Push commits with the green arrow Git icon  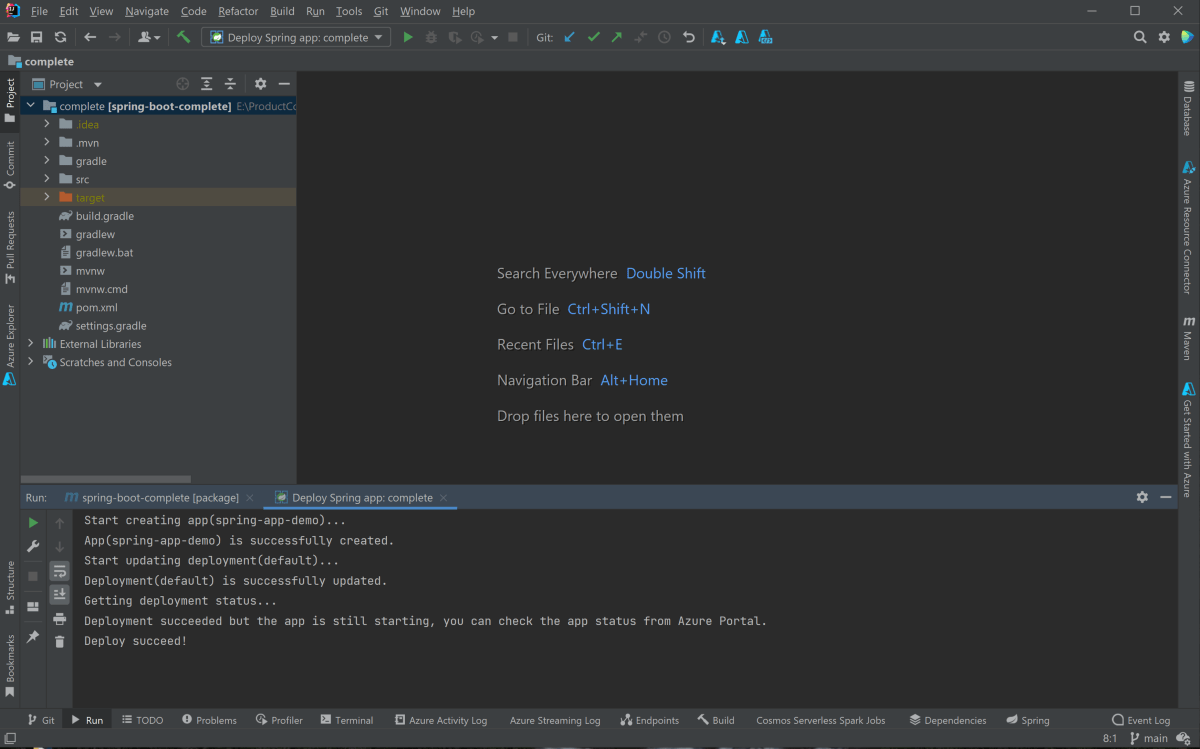click(x=616, y=36)
